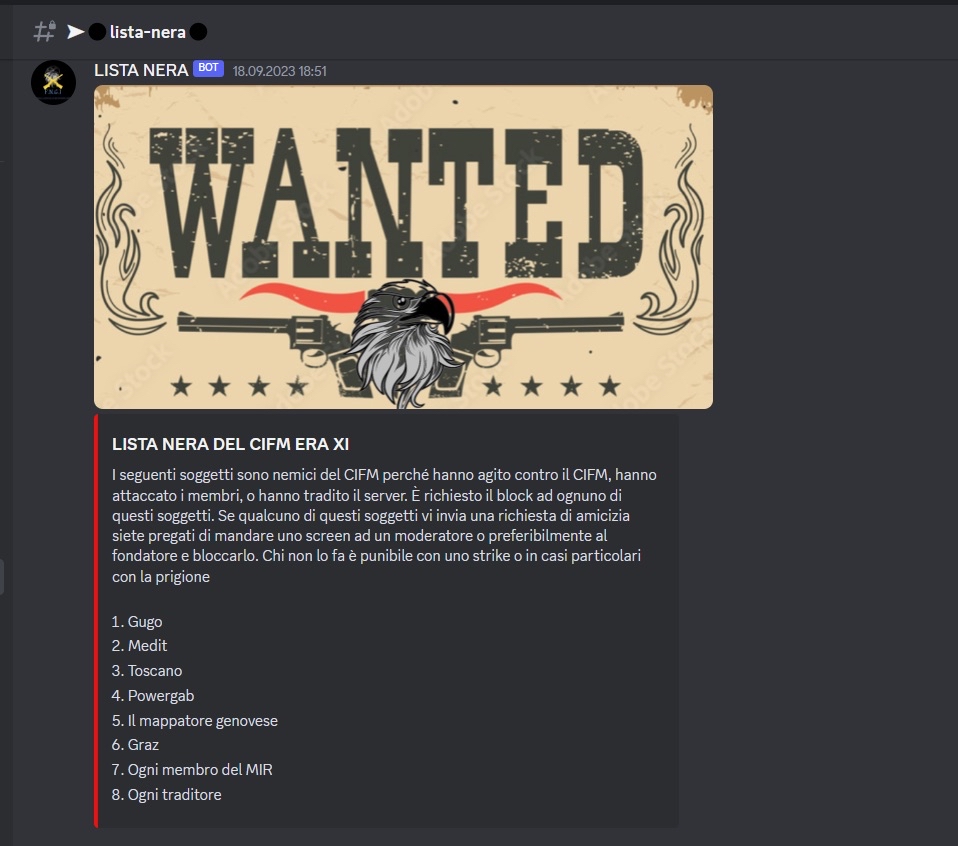
Task: Select entry 8. Ogni traditore
Action: pyautogui.click(x=166, y=795)
